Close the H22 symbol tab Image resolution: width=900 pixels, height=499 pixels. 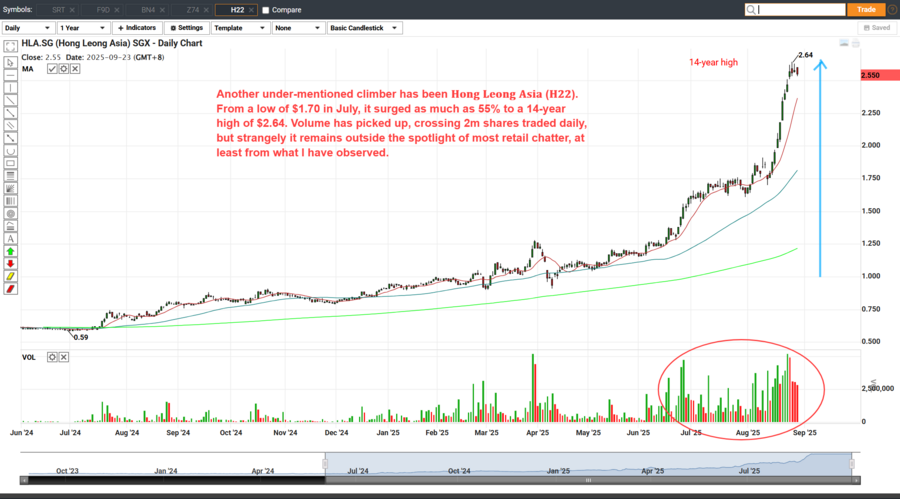(251, 10)
